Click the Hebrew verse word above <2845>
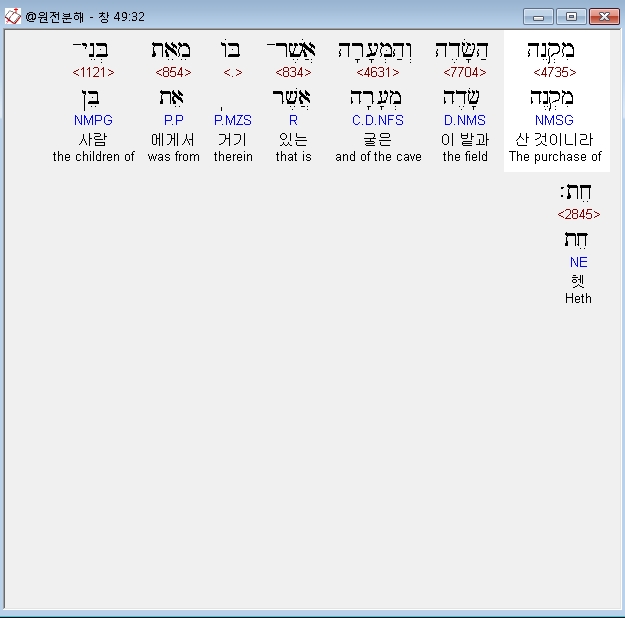The width and height of the screenshot is (625, 618). click(575, 192)
